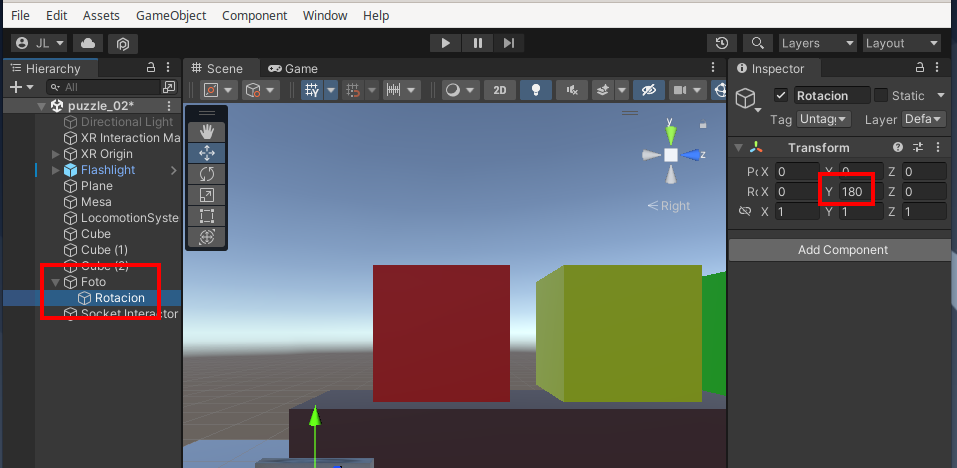Uncheck the Rotacion active checkbox
The image size is (957, 468).
point(780,95)
